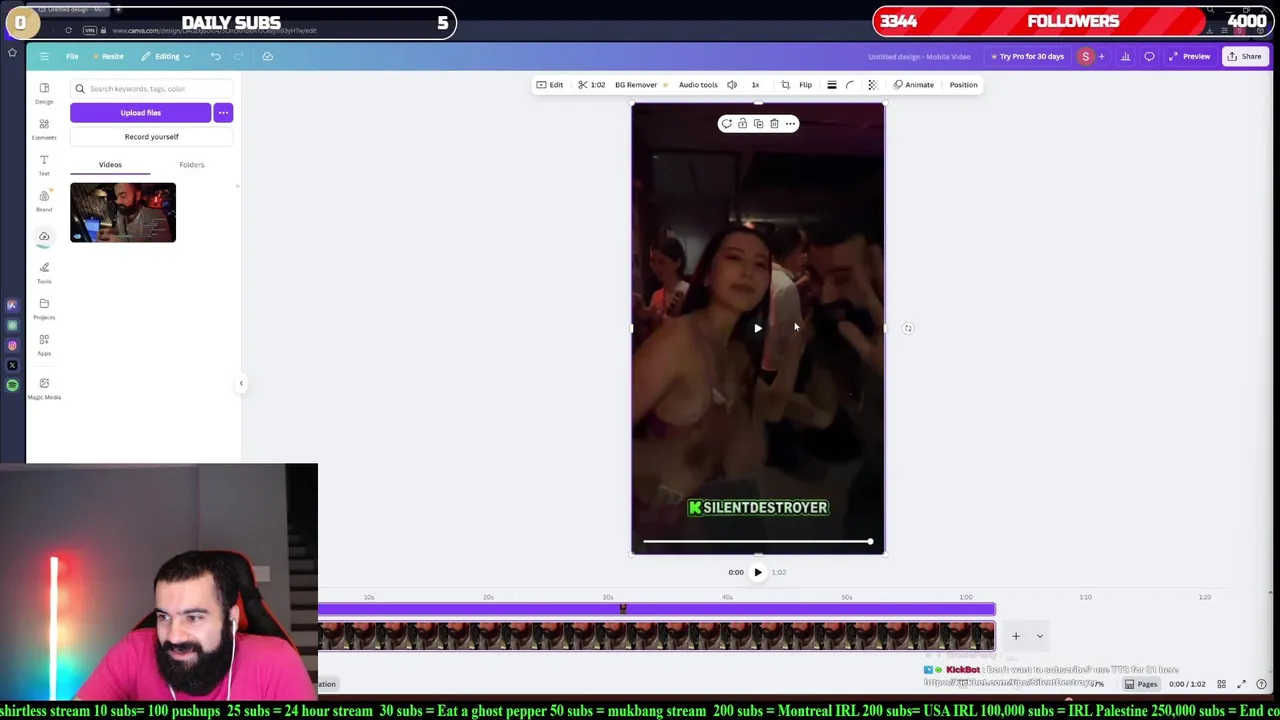
Task: Open the comments speech bubble icon
Action: point(1149,56)
